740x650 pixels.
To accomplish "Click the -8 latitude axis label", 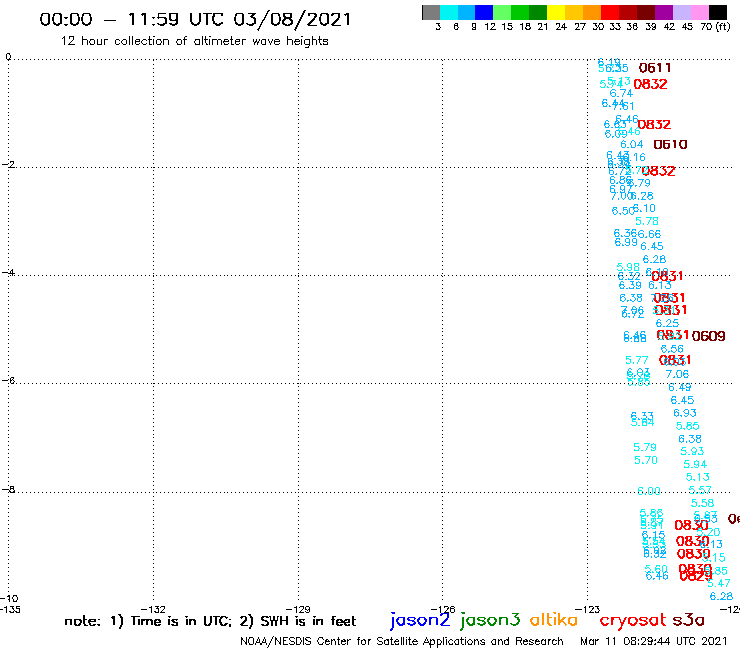I will coord(8,489).
